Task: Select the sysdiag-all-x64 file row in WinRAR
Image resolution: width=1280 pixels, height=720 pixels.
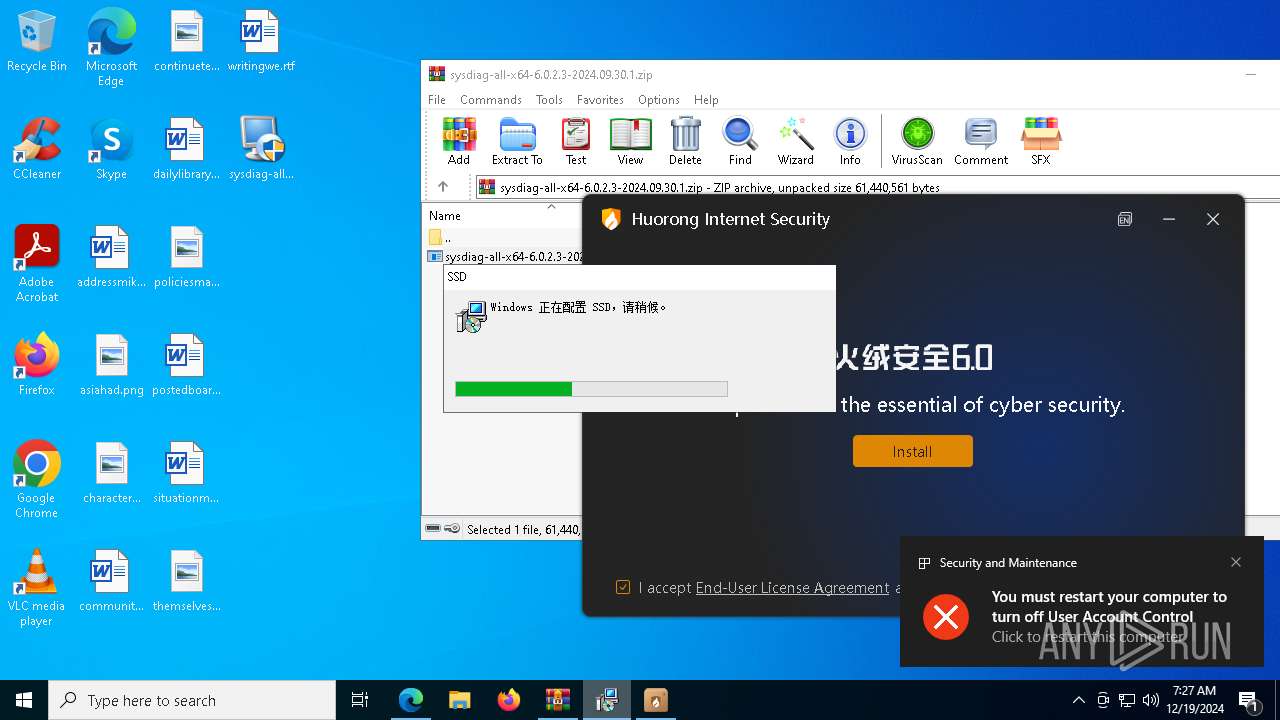Action: pos(503,257)
